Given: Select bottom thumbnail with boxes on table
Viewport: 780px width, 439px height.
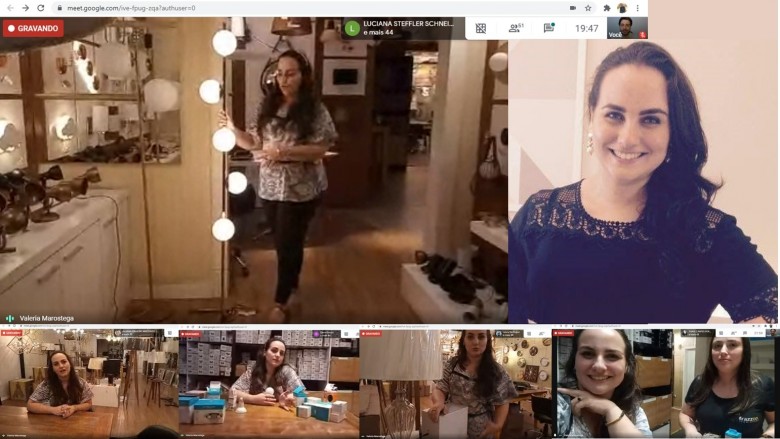Looking at the screenshot, I should (268, 384).
